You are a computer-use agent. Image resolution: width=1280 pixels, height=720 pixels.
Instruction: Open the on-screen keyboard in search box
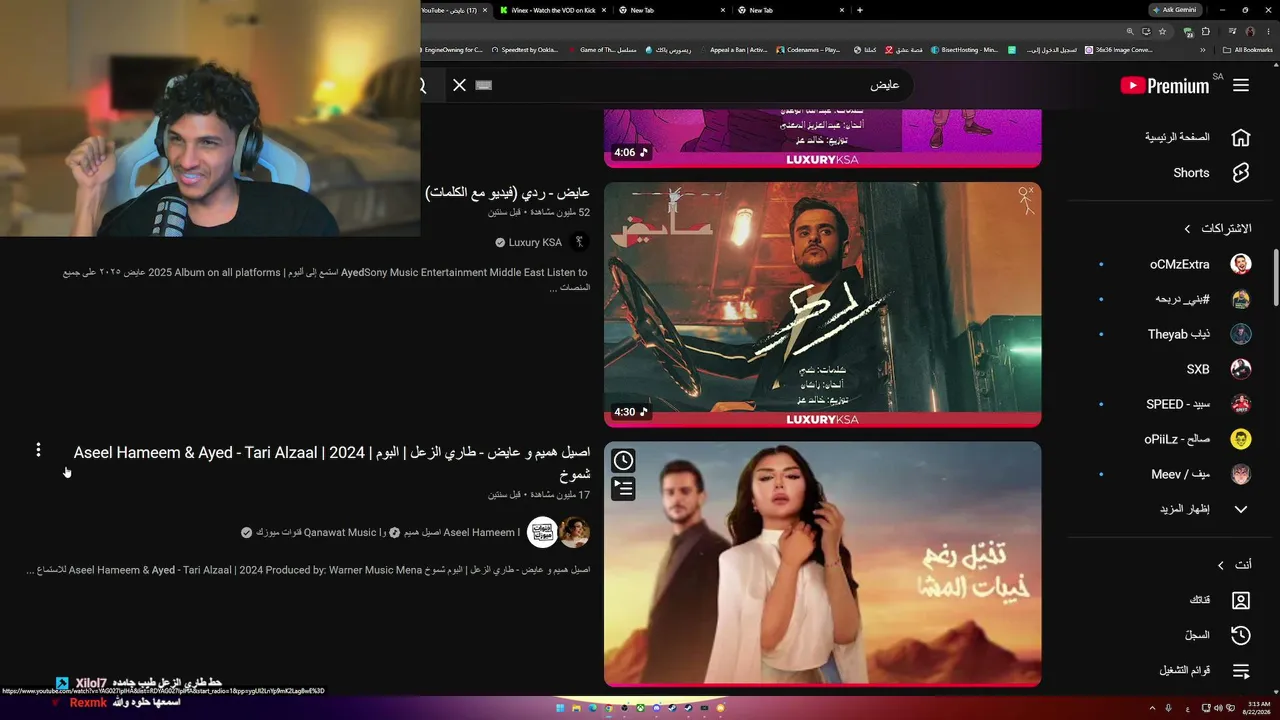484,85
